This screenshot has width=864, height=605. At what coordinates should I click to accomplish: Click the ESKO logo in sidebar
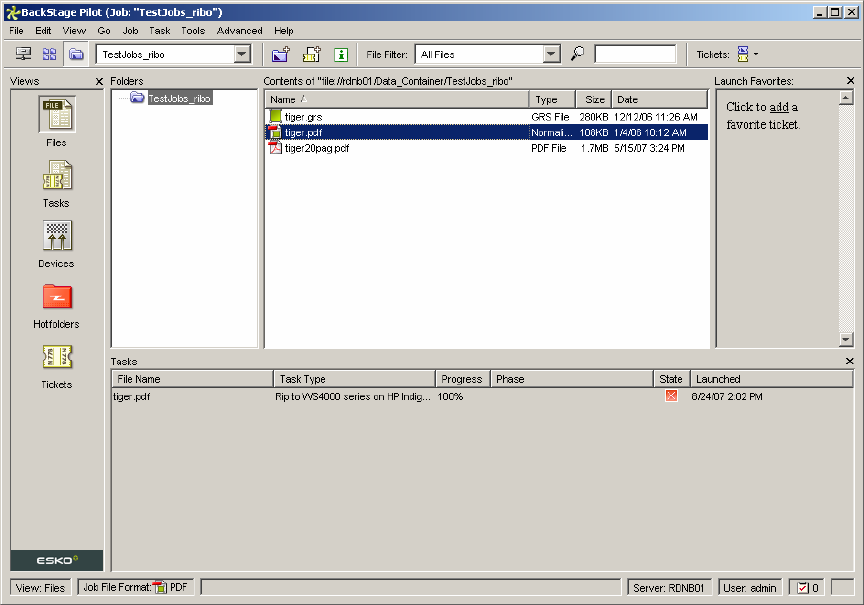57,560
